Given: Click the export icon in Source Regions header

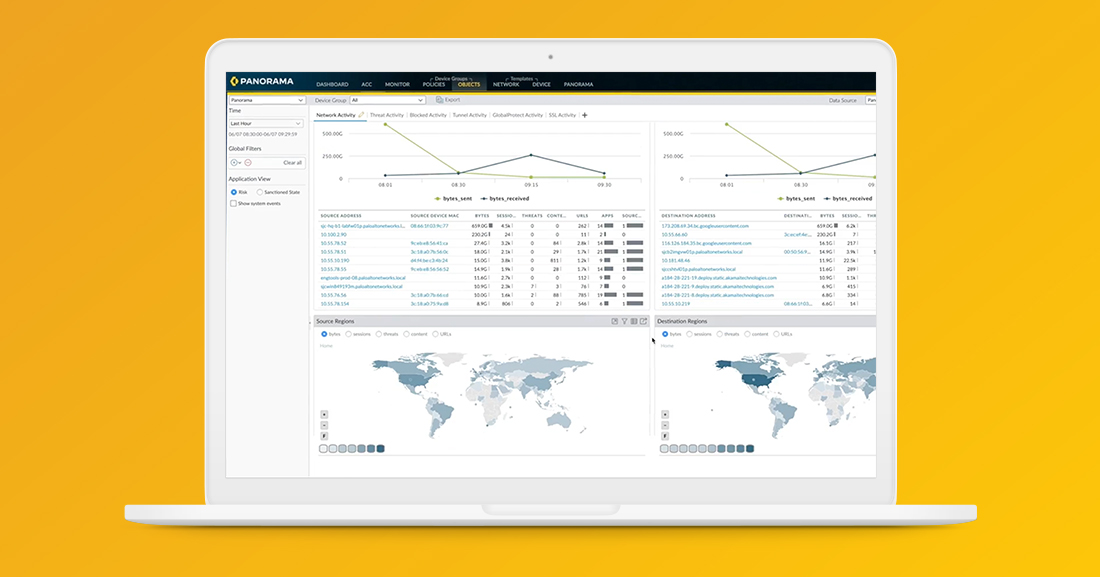Looking at the screenshot, I should pyautogui.click(x=644, y=321).
